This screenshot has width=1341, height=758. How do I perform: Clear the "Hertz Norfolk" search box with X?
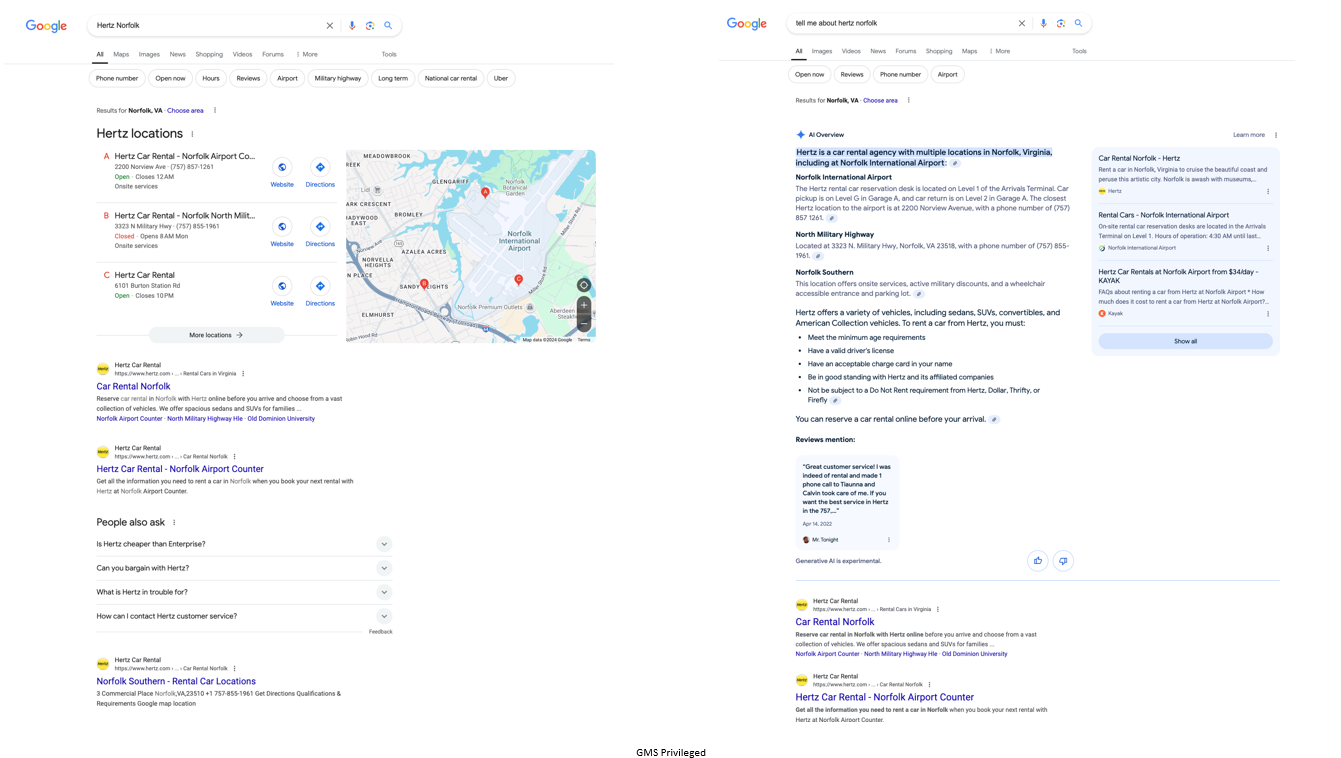pos(330,25)
